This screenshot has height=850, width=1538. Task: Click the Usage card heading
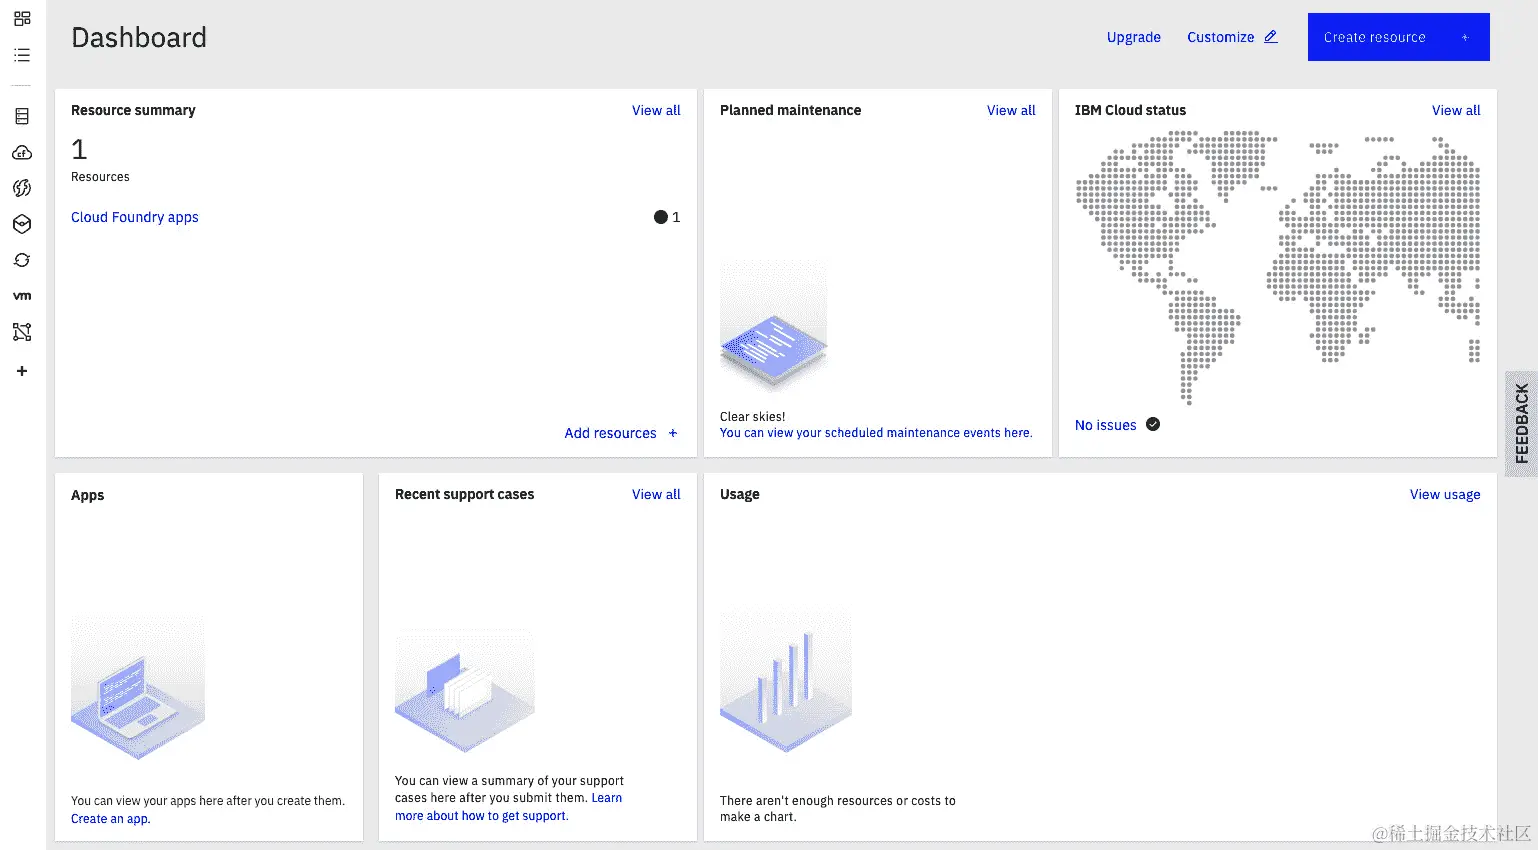(x=740, y=494)
